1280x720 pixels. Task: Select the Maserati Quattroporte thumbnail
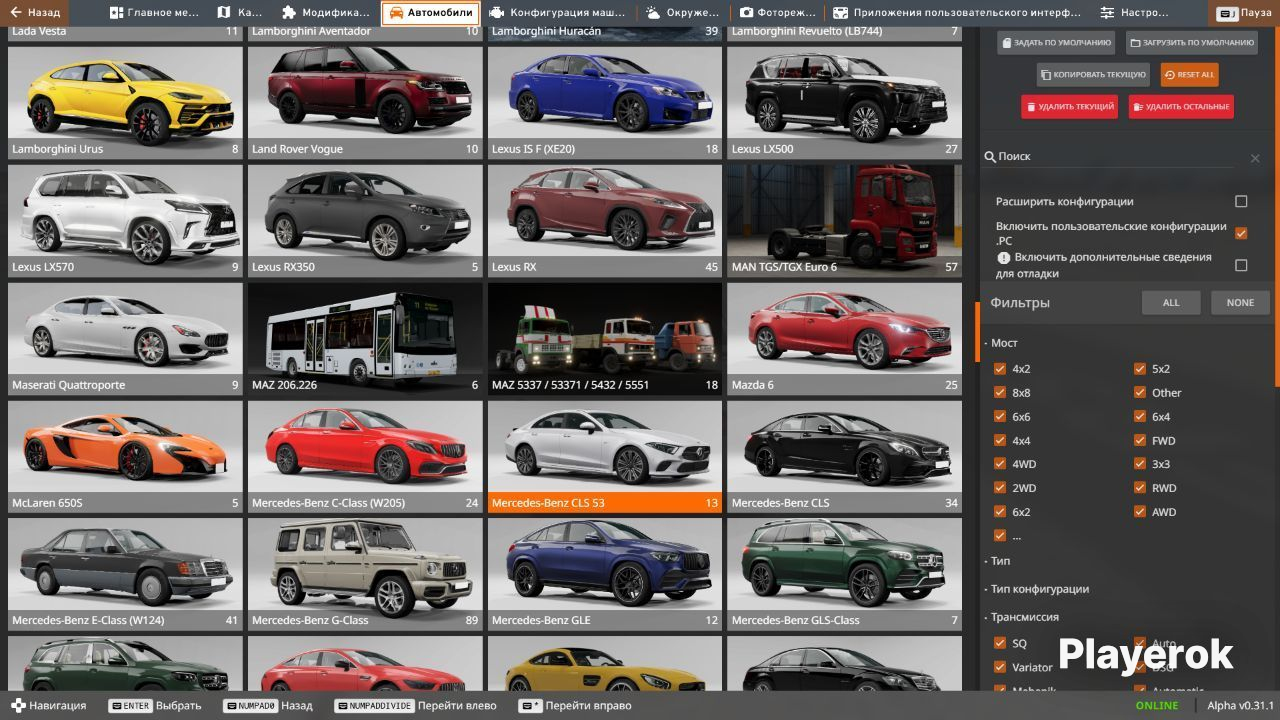pyautogui.click(x=125, y=338)
